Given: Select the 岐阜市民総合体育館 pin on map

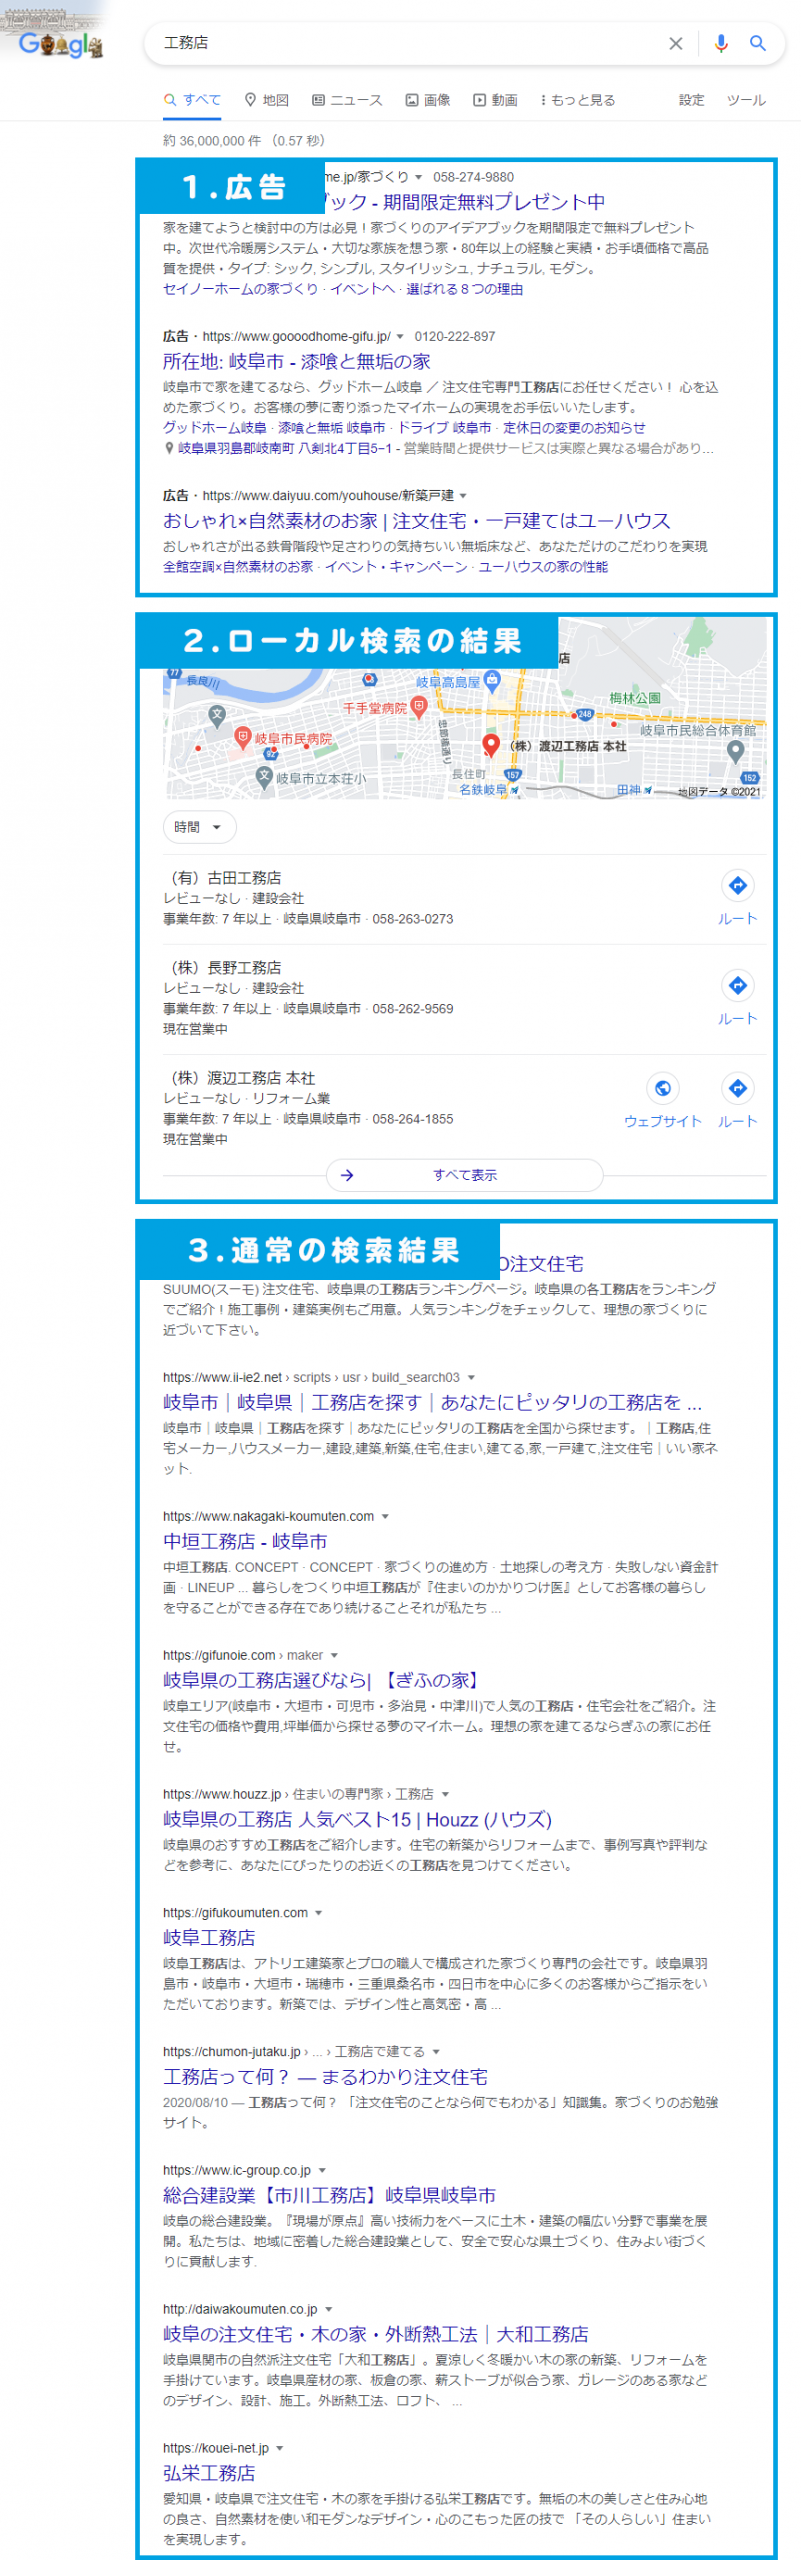Looking at the screenshot, I should pos(736,751).
